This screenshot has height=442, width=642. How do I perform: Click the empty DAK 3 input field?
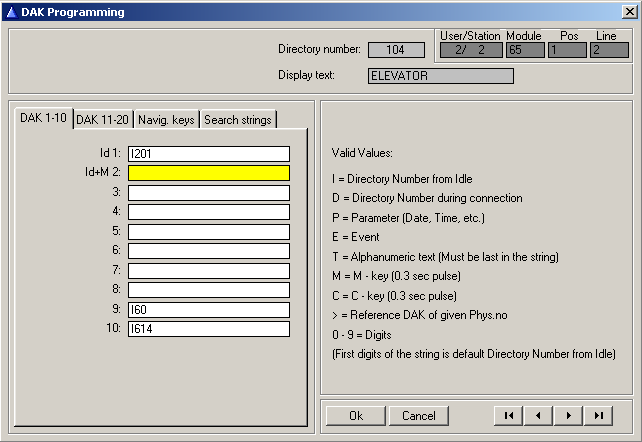[208, 193]
